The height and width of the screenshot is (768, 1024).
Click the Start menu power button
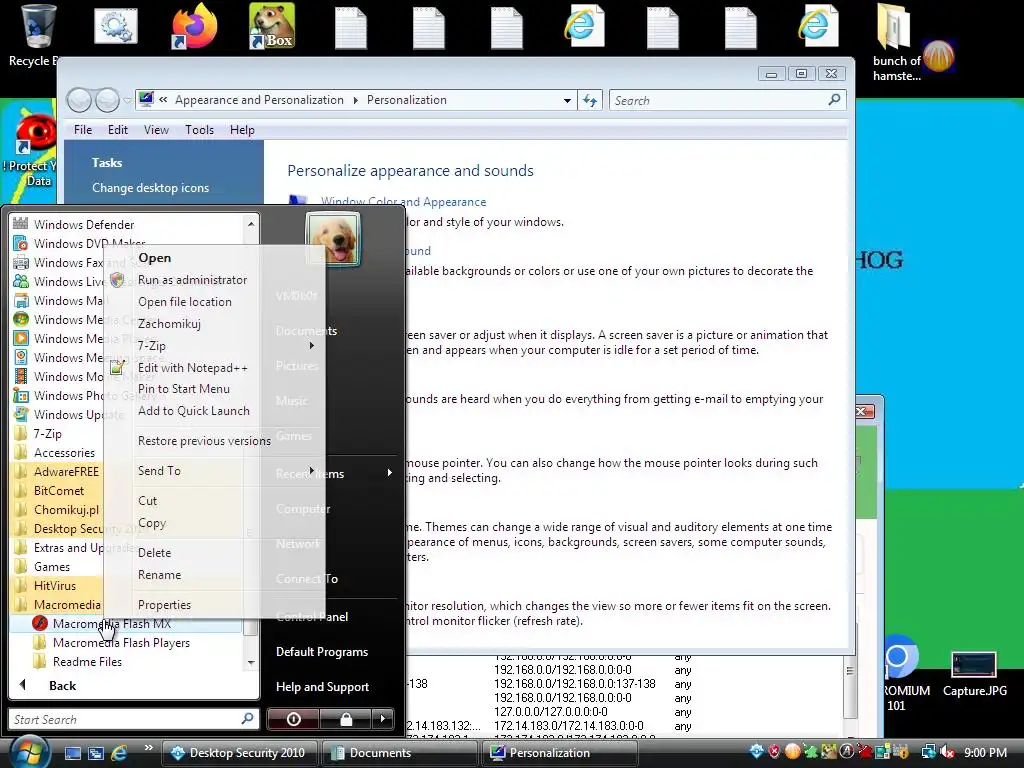point(293,719)
